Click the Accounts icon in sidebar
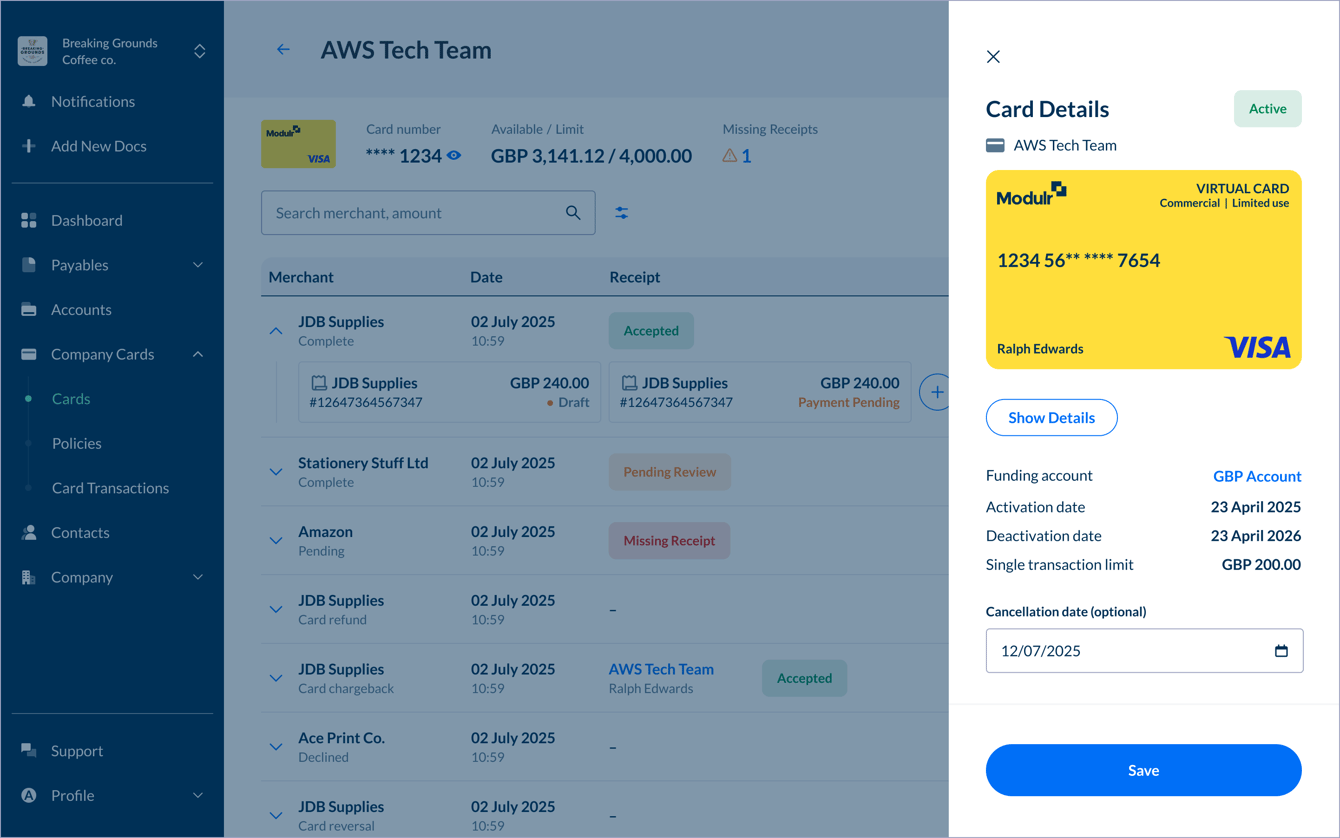 (29, 310)
